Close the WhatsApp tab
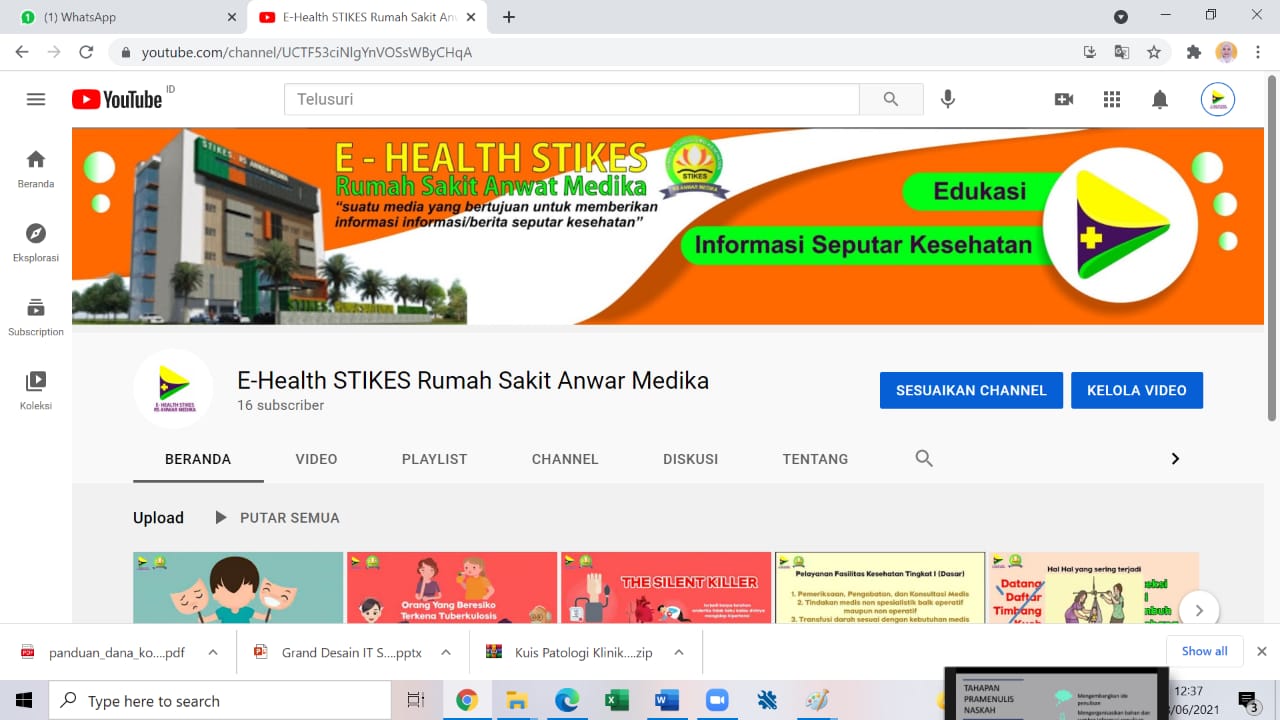1280x720 pixels. 232,17
